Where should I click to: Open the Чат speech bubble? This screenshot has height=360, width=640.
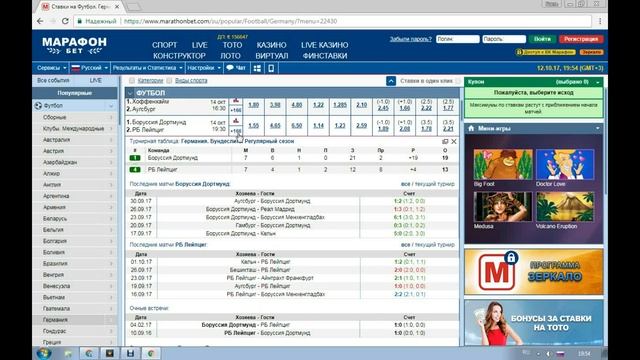[x=236, y=68]
